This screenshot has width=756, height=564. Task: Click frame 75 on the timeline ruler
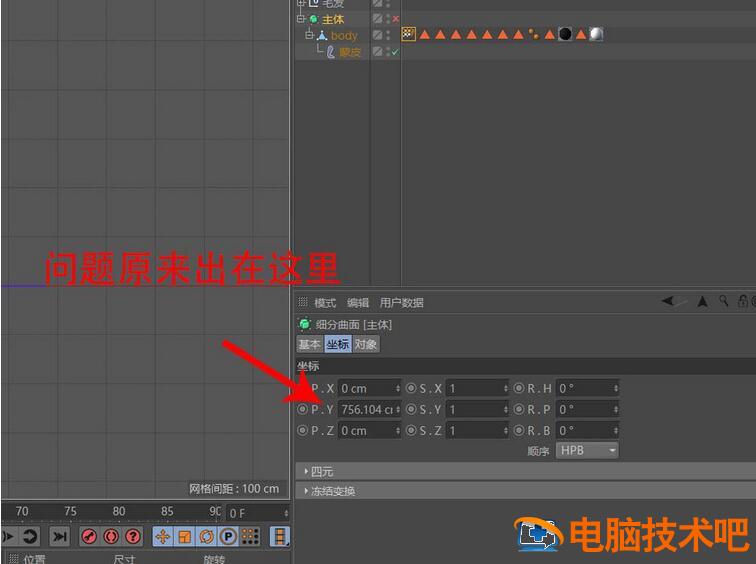coord(70,511)
